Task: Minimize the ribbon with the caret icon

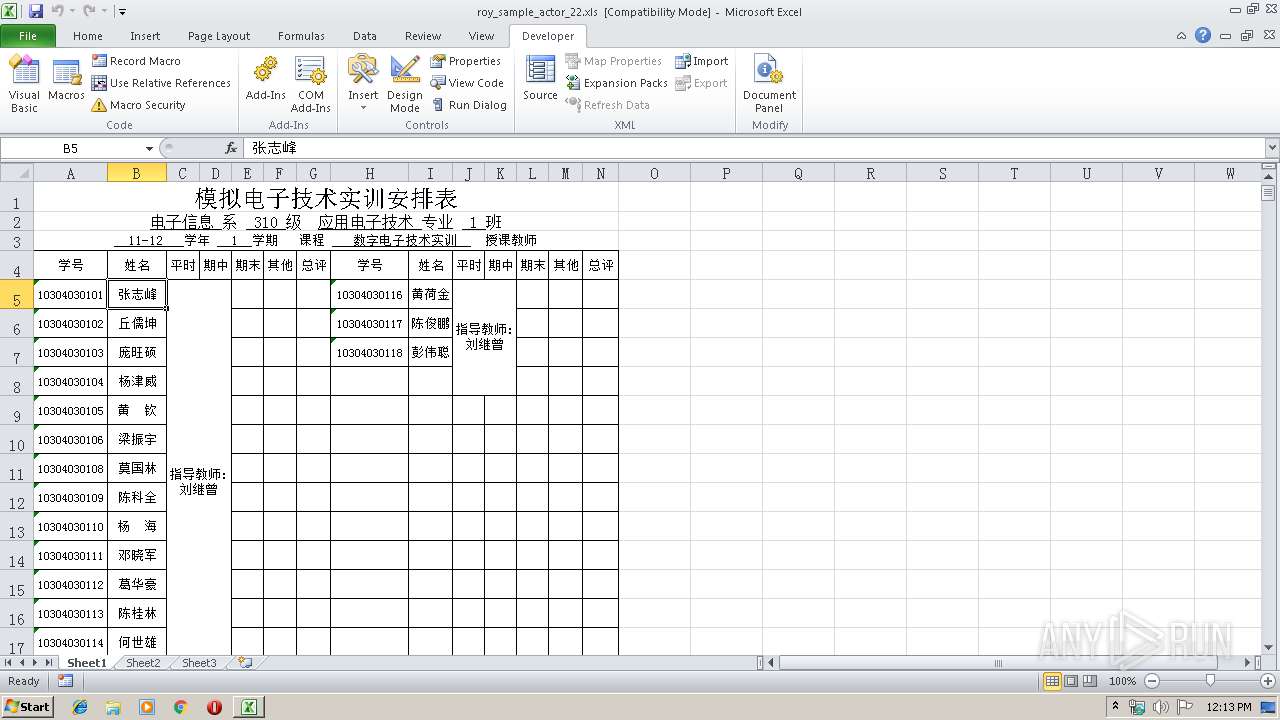Action: pos(1182,35)
